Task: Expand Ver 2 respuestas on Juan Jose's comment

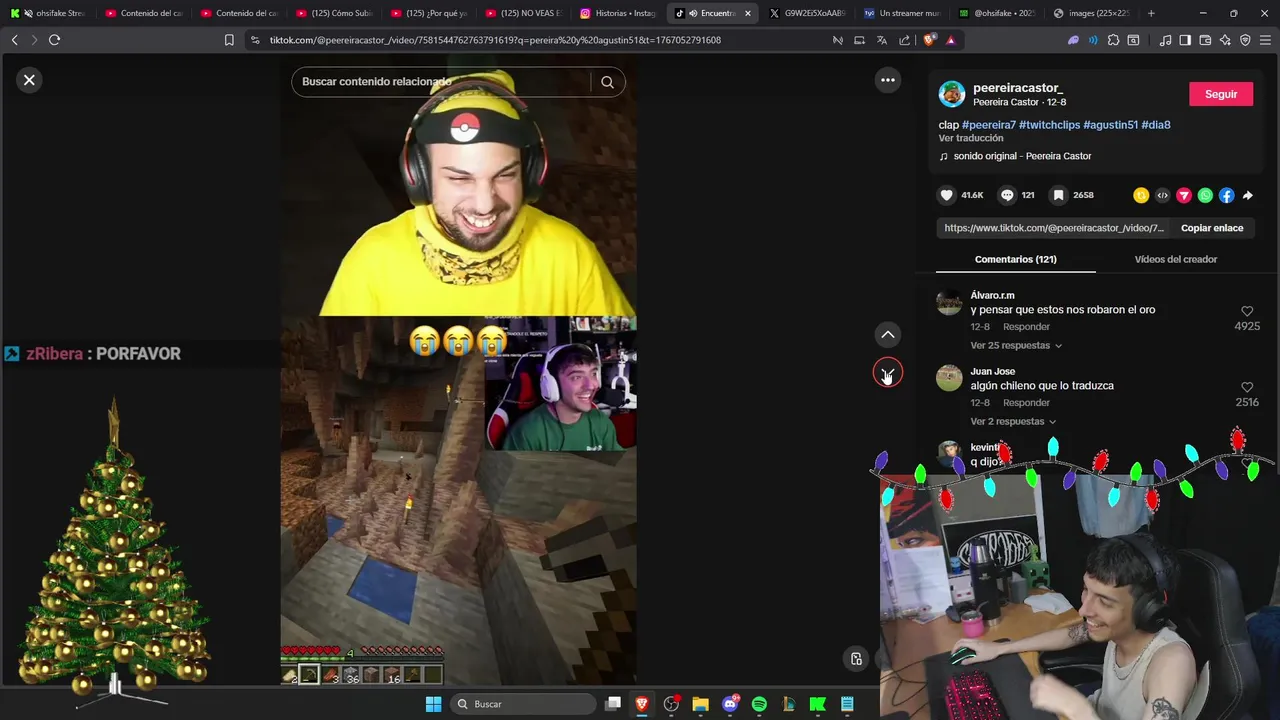Action: (x=1013, y=422)
